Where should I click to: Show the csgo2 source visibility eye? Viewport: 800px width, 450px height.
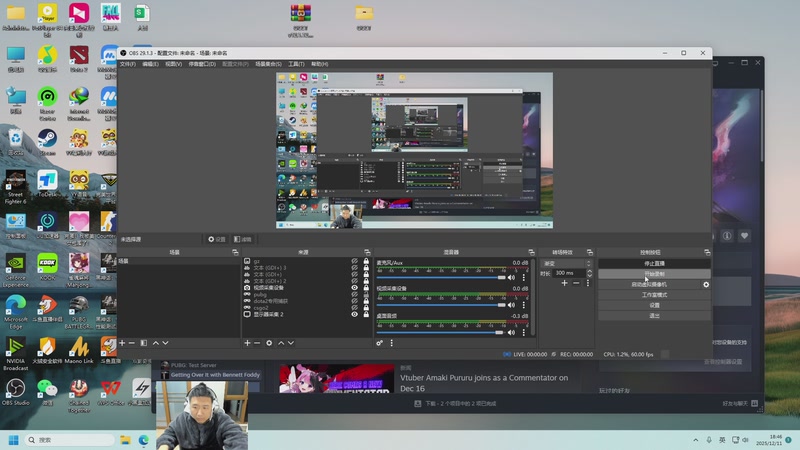[x=355, y=308]
